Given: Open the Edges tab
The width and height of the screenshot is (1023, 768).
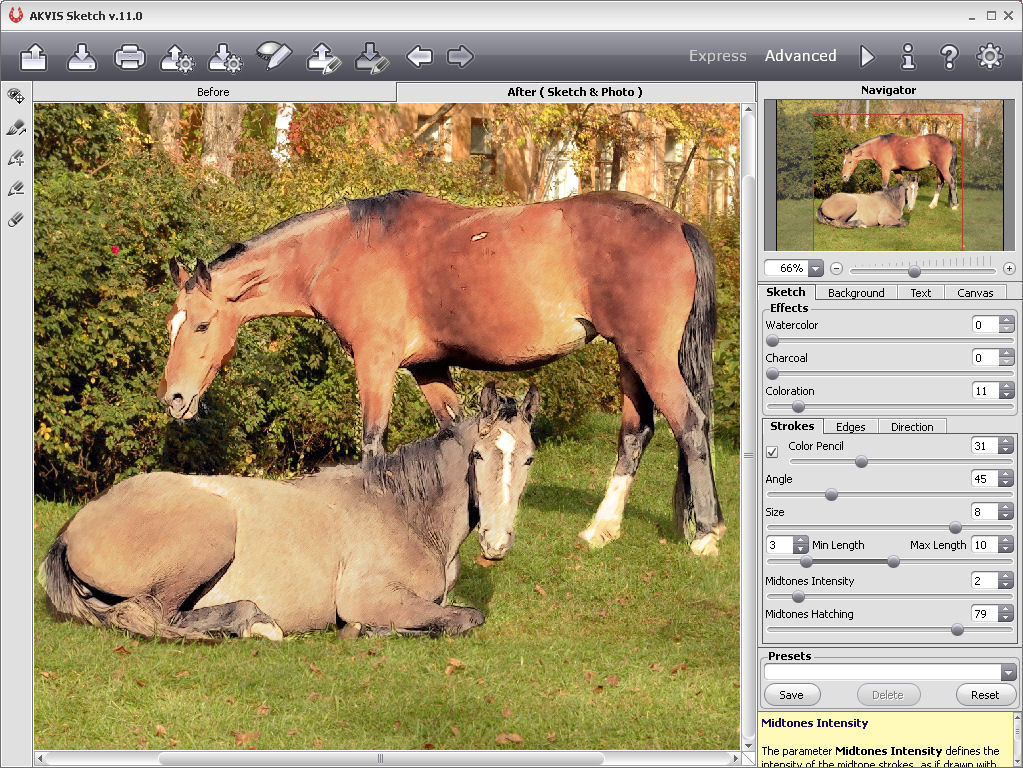Looking at the screenshot, I should coord(850,427).
